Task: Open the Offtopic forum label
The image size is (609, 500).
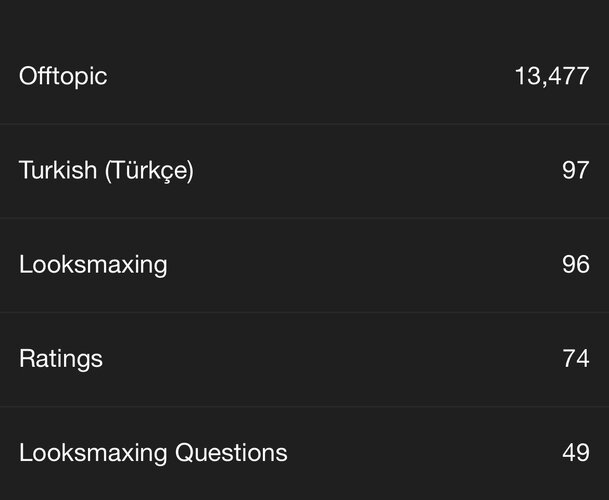Action: 63,77
